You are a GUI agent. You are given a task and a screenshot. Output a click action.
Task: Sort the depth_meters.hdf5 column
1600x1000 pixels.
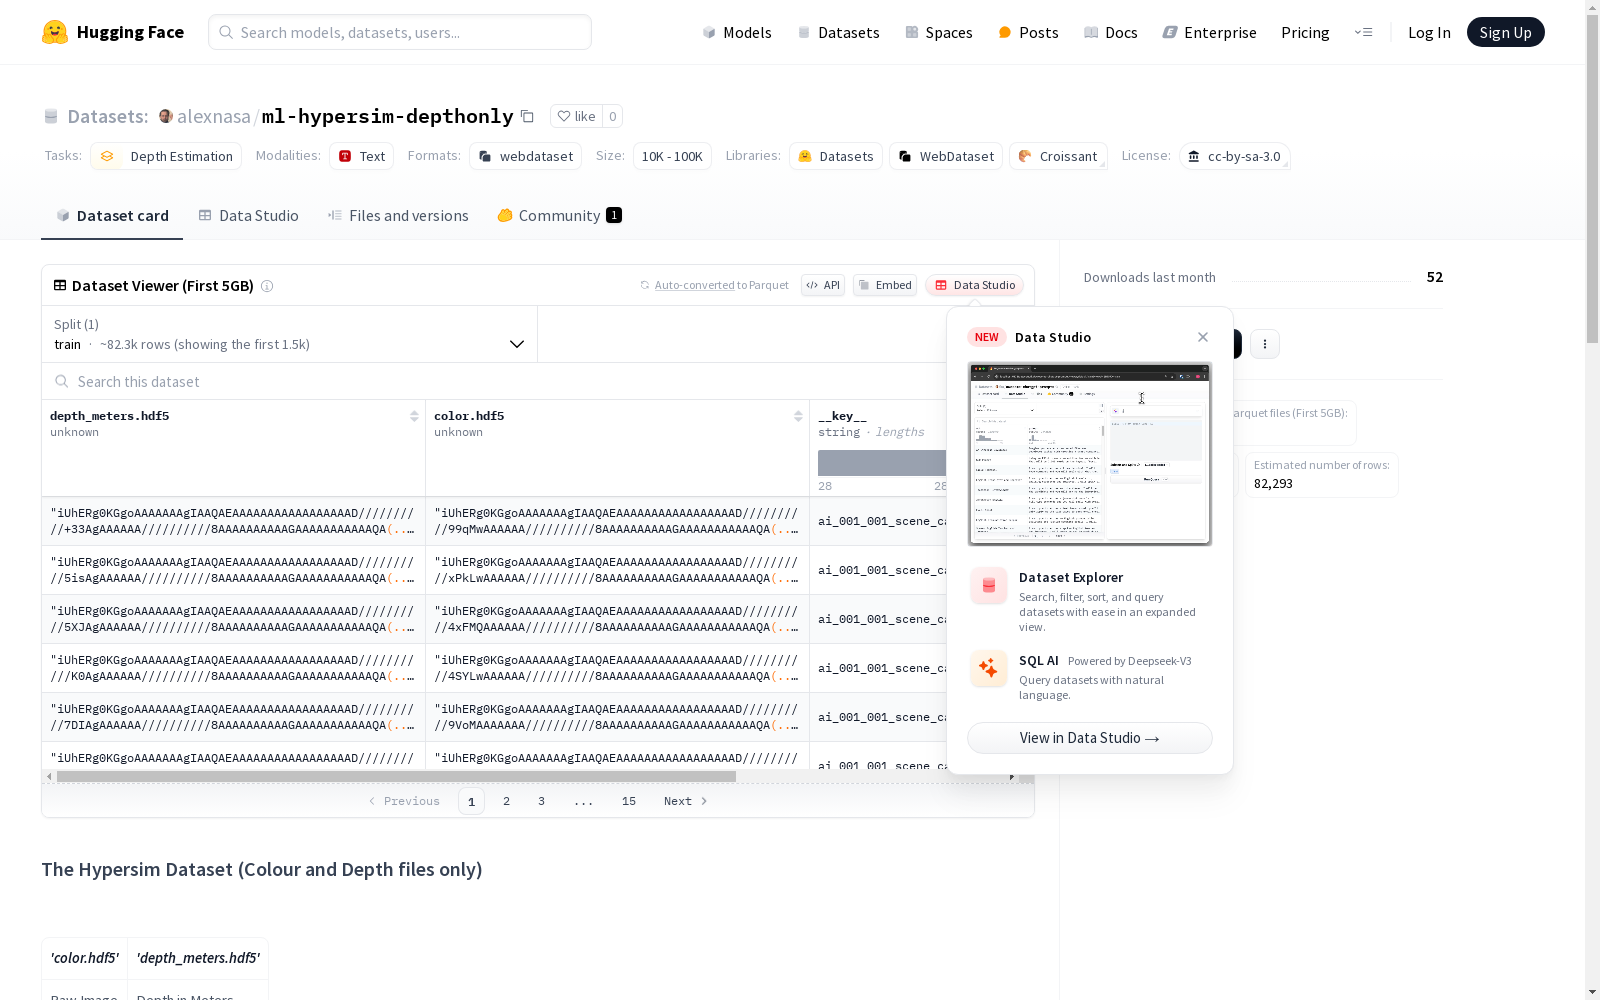(x=414, y=416)
